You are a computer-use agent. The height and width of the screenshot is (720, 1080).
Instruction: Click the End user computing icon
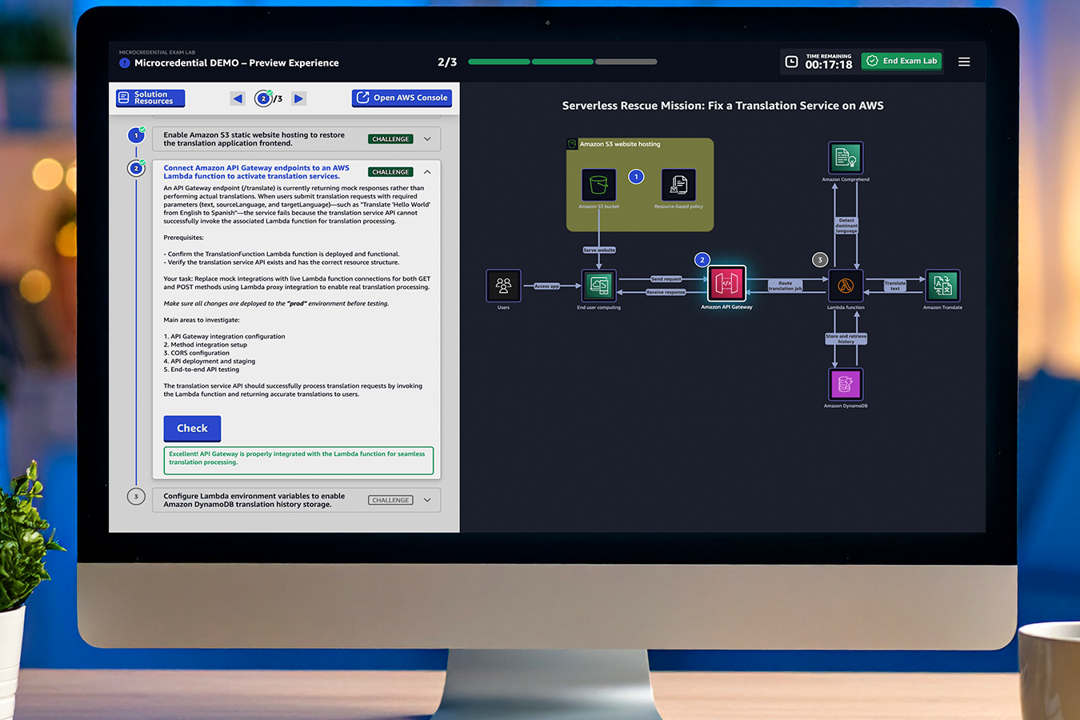pos(599,286)
